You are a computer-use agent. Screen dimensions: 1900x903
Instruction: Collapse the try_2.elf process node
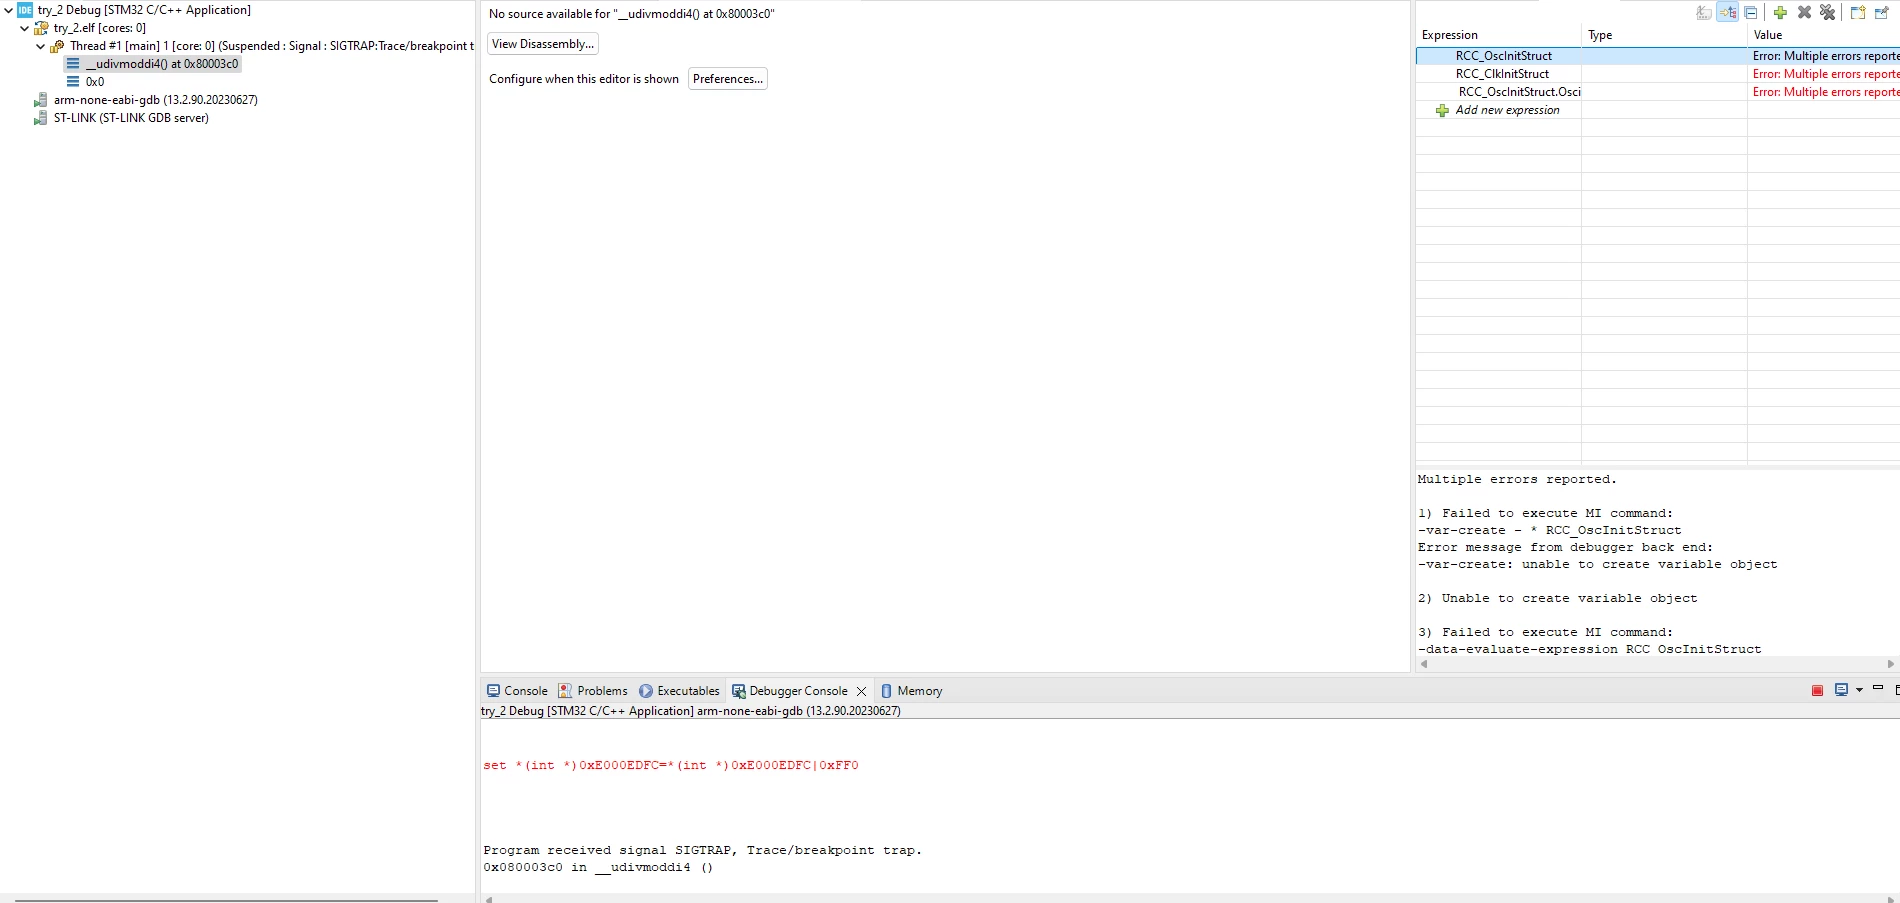coord(25,28)
